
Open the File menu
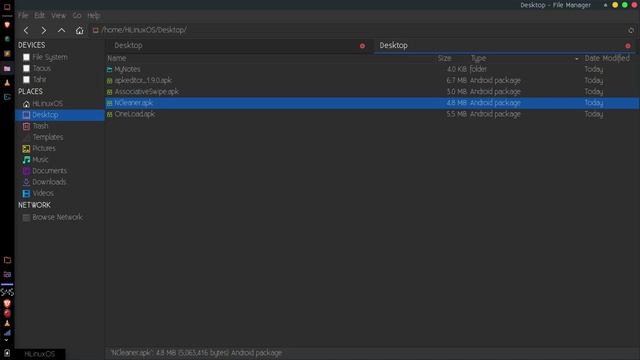pyautogui.click(x=23, y=16)
